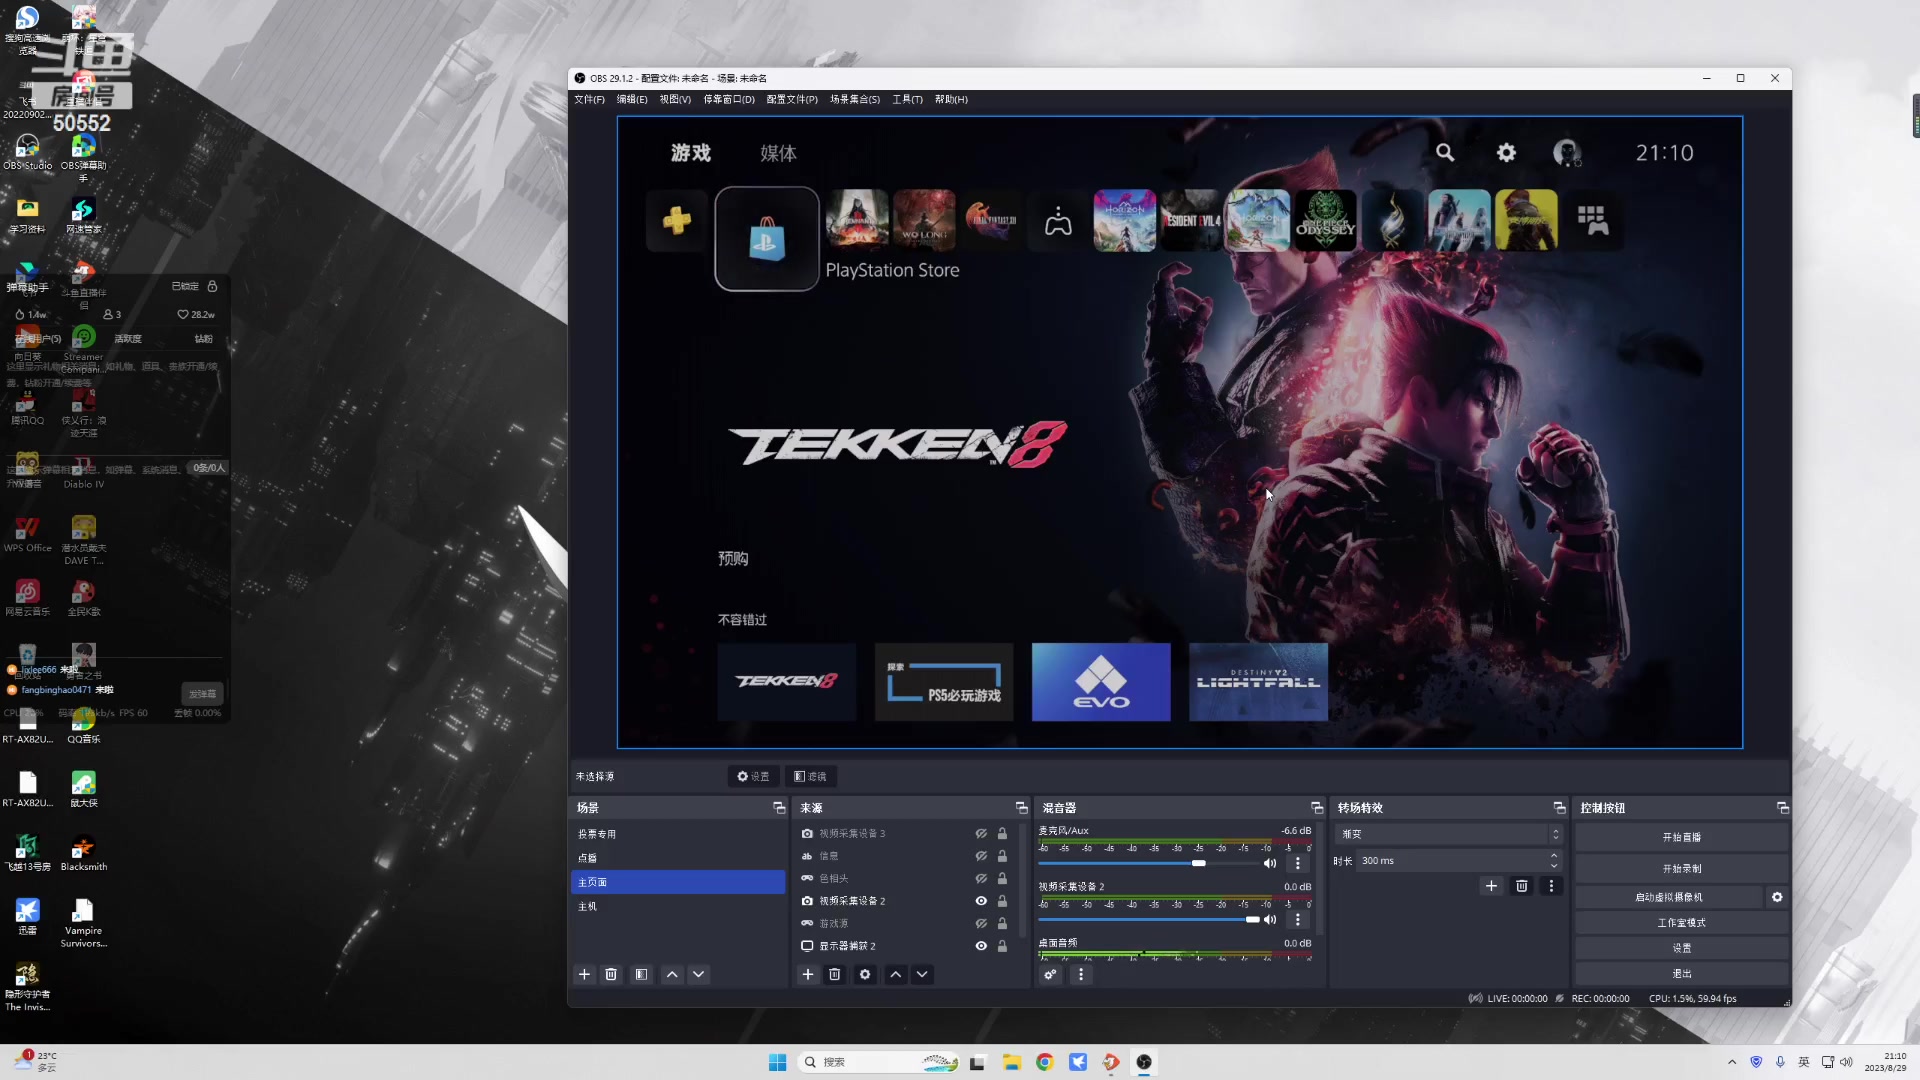Viewport: 1920px width, 1080px height.
Task: Move the scene up with the up arrow
Action: click(672, 974)
